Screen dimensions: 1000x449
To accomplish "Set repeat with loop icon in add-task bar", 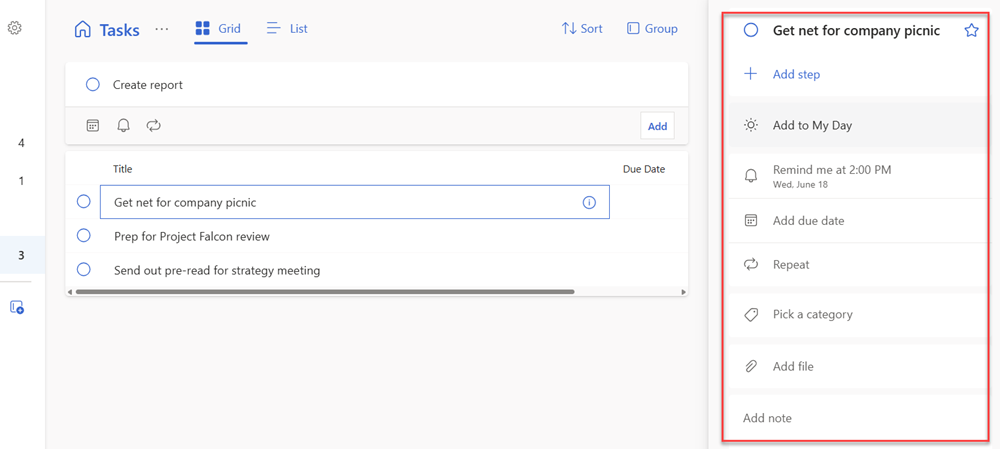I will [x=153, y=125].
